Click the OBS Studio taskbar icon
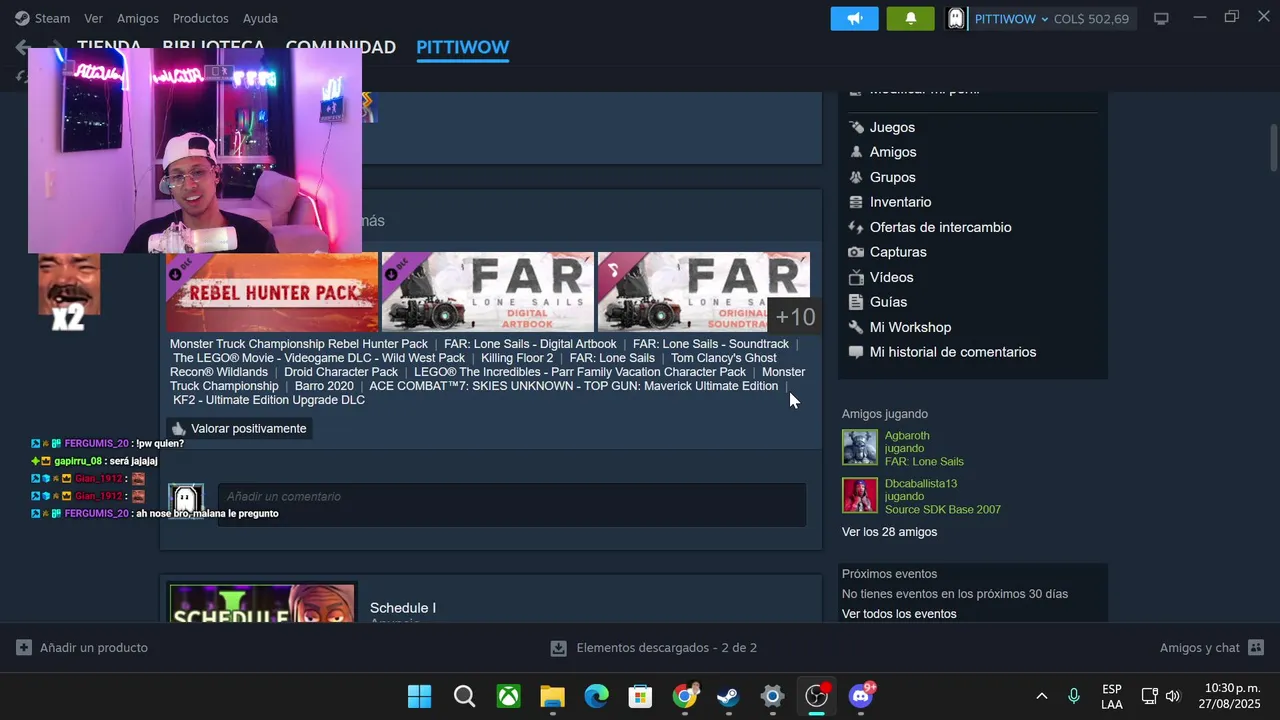Viewport: 1280px width, 720px height. pos(817,696)
